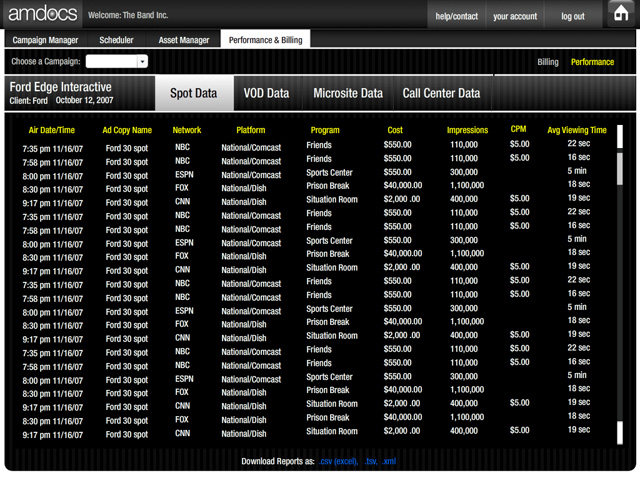
Task: Select the VOD Data tab
Action: (267, 93)
